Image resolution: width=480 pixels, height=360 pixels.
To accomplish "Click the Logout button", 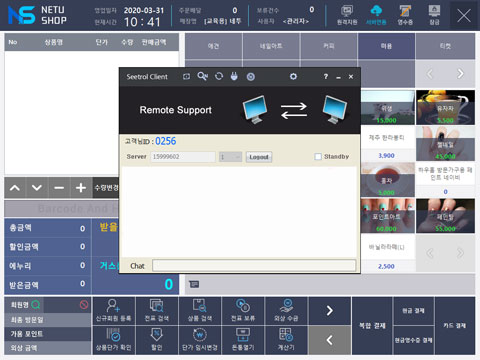I will pos(259,157).
